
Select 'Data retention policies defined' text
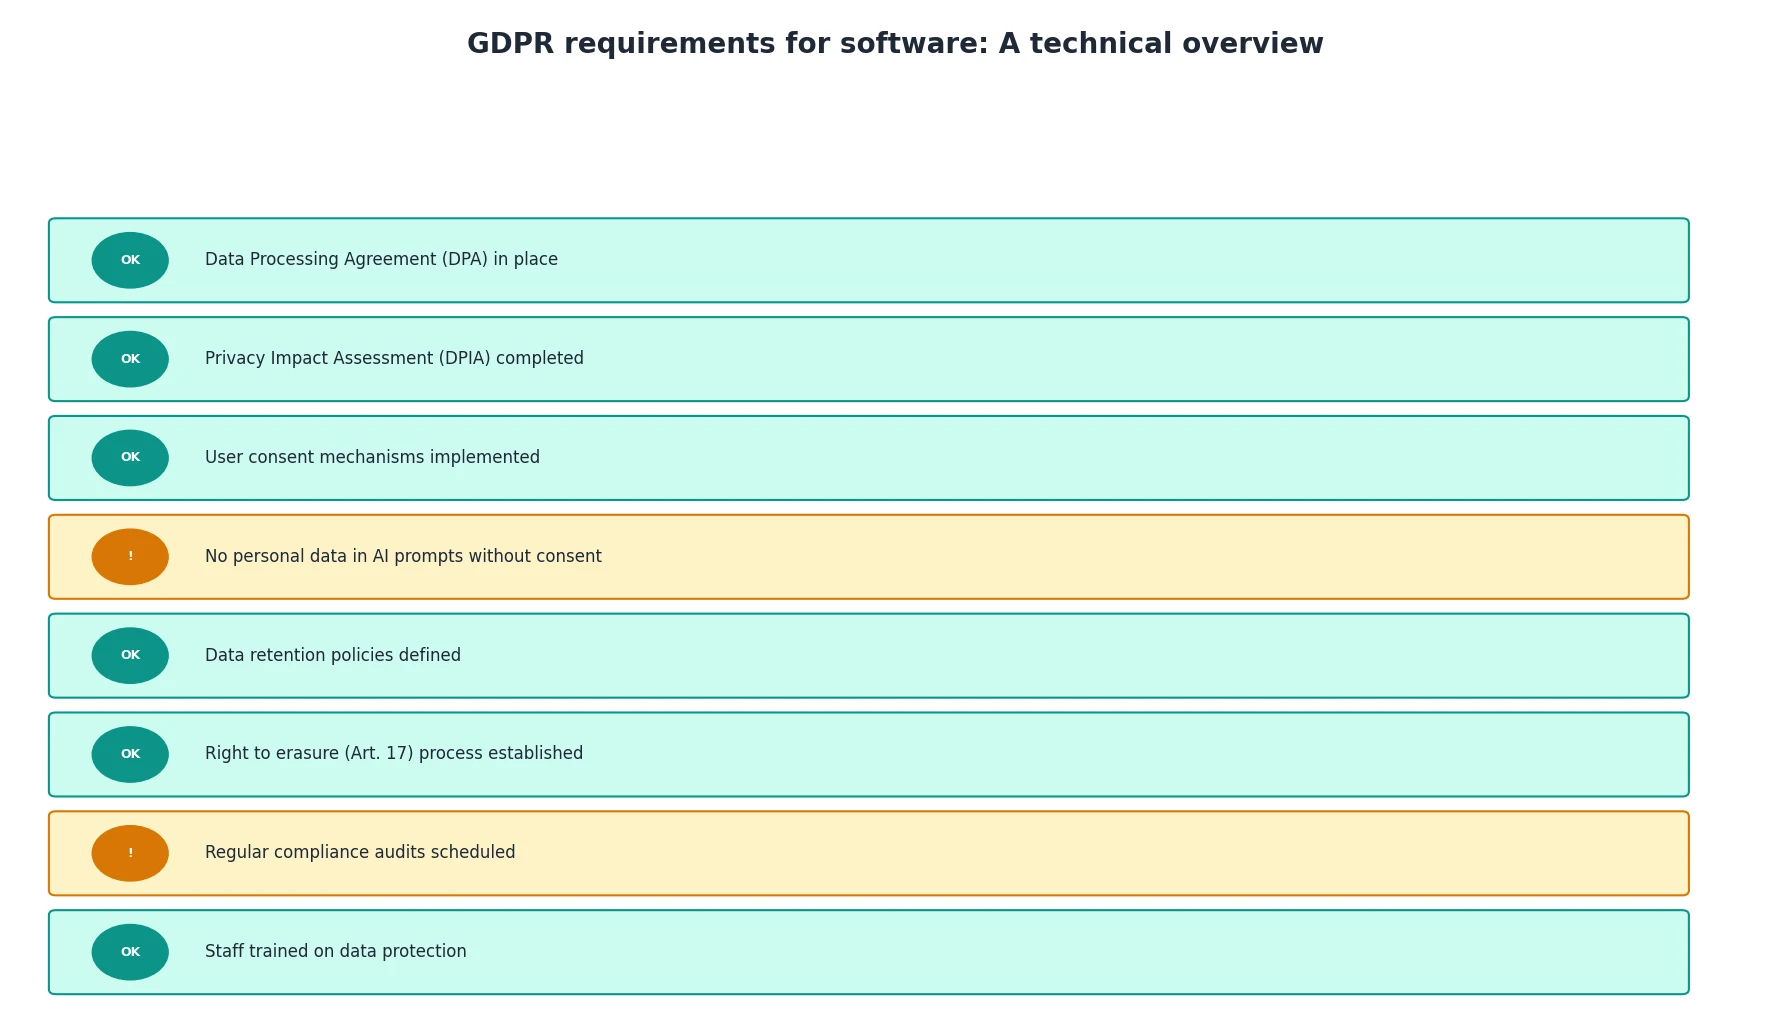pyautogui.click(x=333, y=655)
